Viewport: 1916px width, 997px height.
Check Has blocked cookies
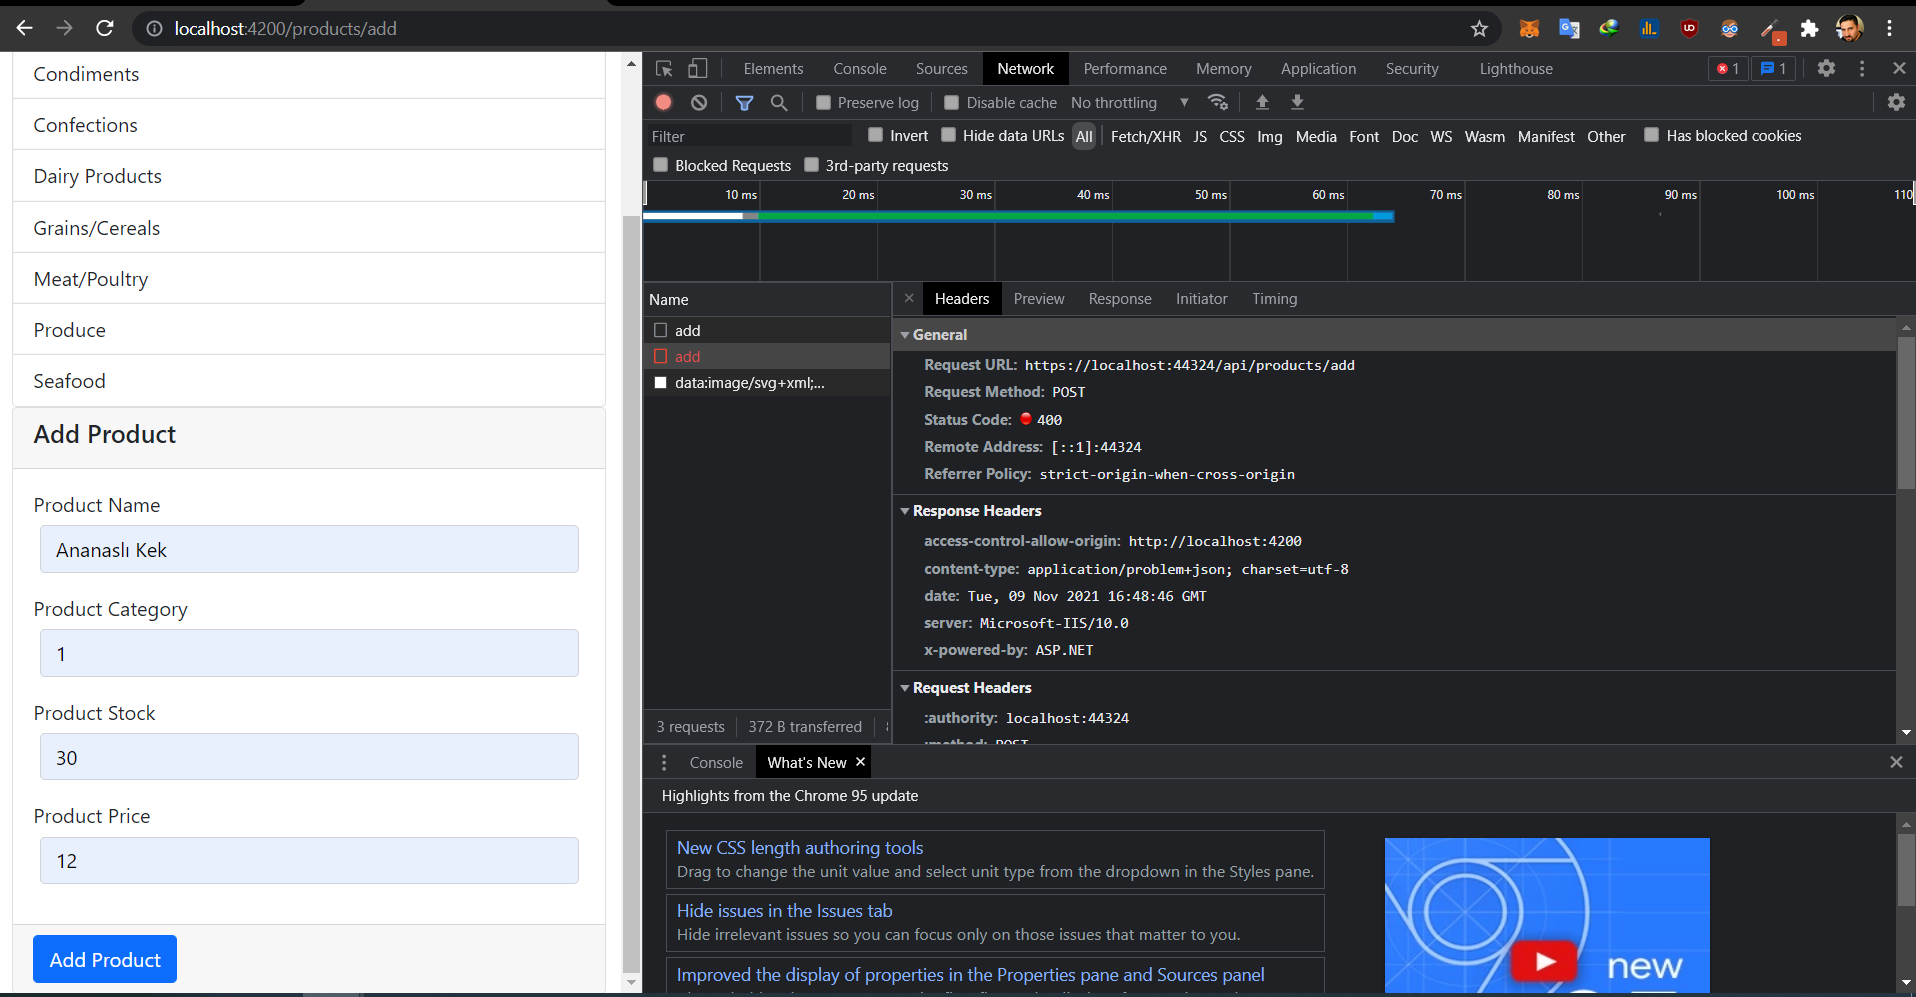click(x=1652, y=135)
